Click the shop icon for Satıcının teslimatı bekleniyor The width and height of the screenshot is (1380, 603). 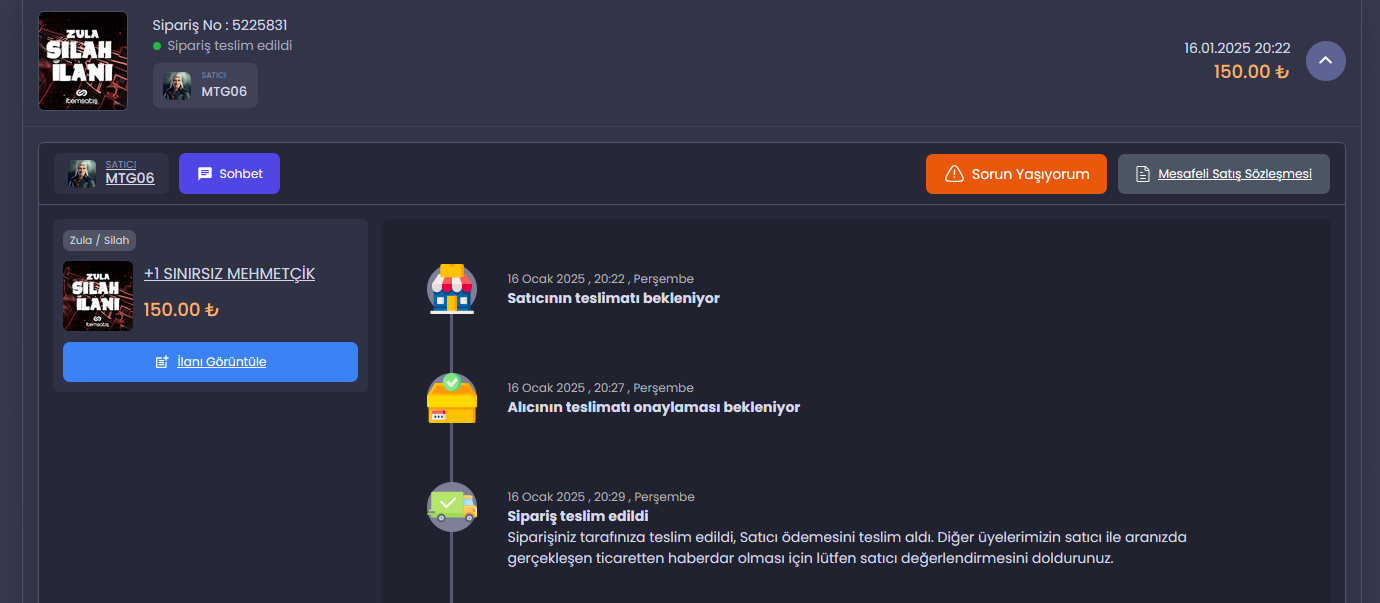[x=452, y=289]
